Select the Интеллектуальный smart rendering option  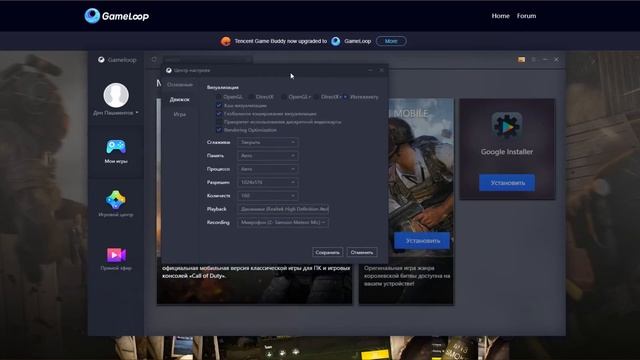coord(345,97)
